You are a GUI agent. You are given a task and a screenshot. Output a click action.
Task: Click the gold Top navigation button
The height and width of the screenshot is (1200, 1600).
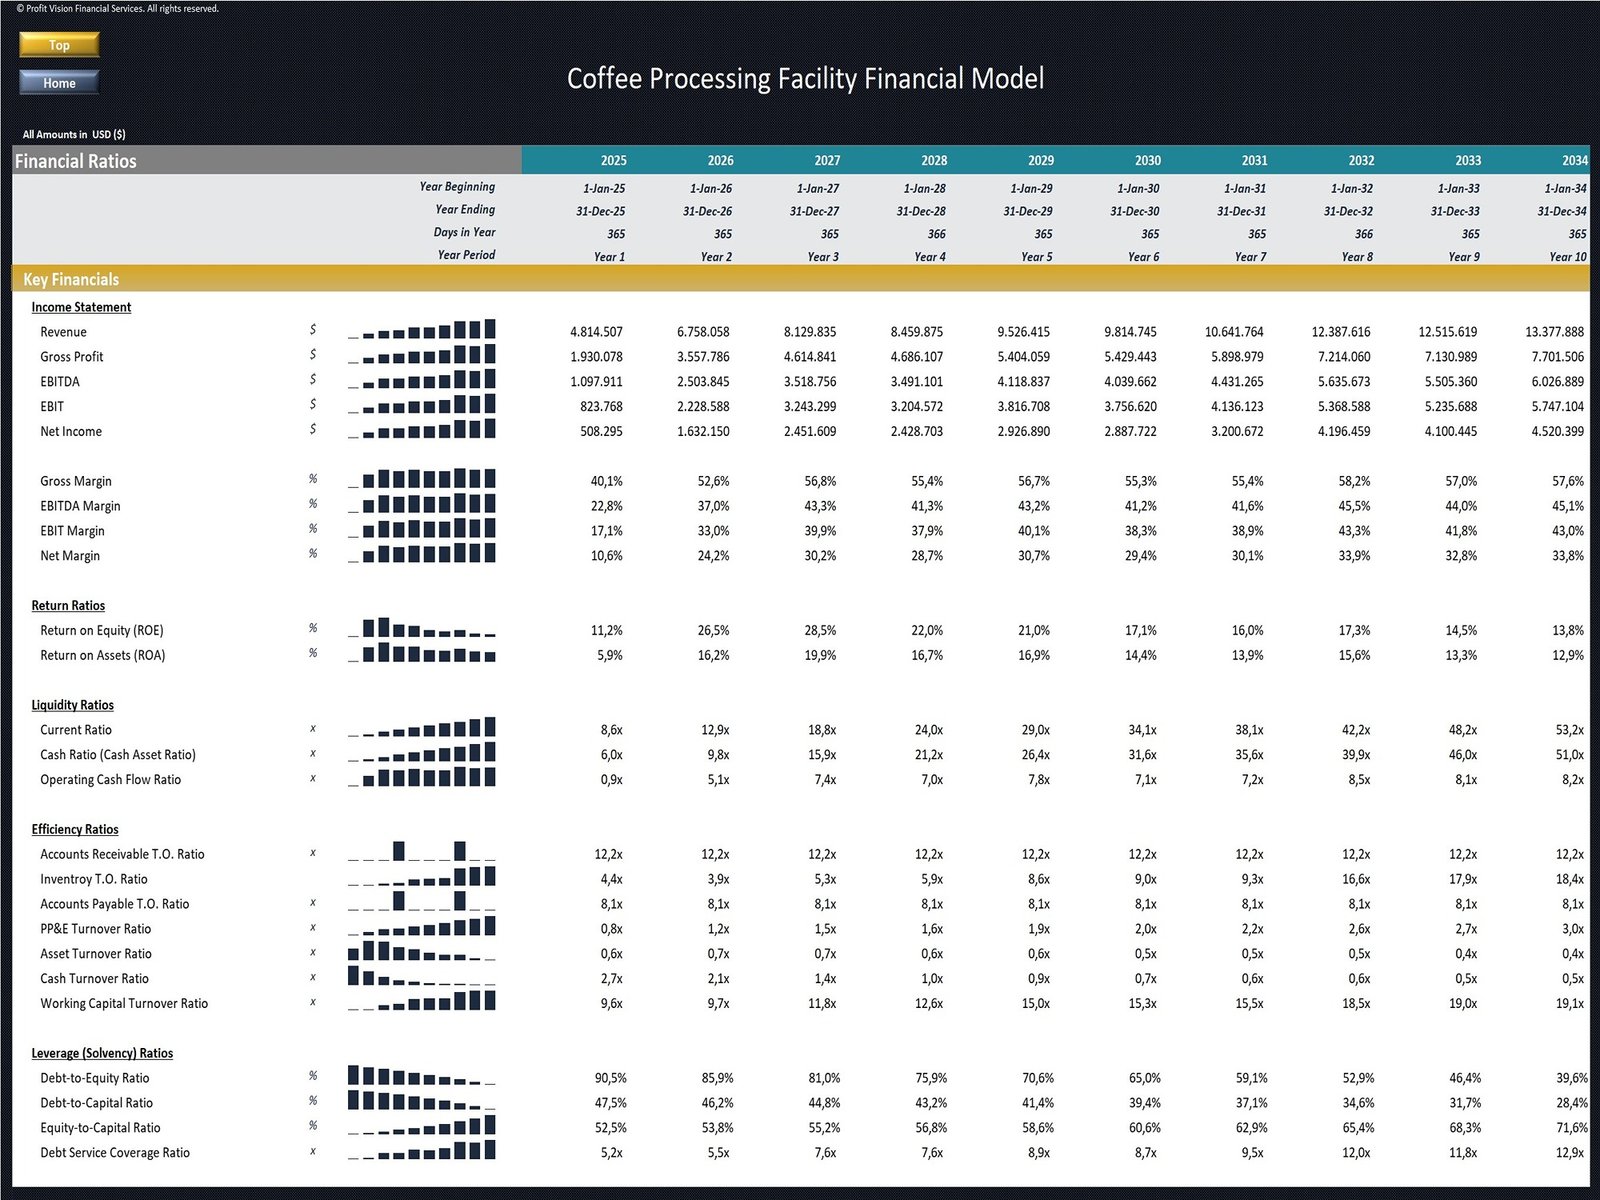(58, 45)
